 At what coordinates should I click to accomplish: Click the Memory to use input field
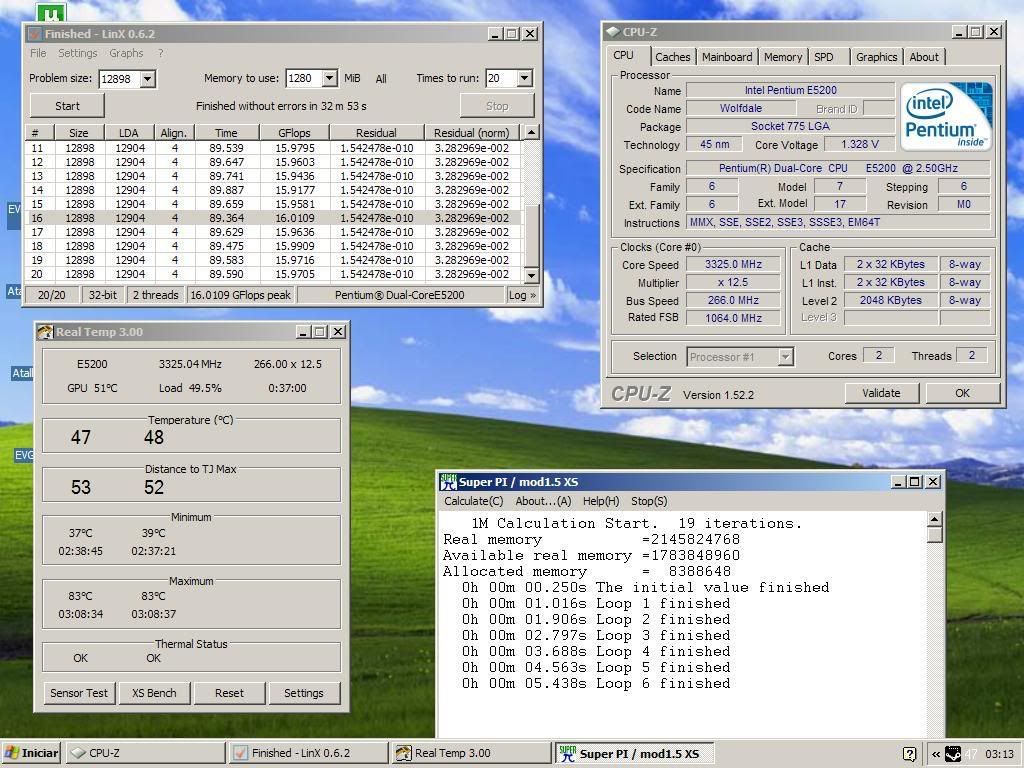(304, 78)
